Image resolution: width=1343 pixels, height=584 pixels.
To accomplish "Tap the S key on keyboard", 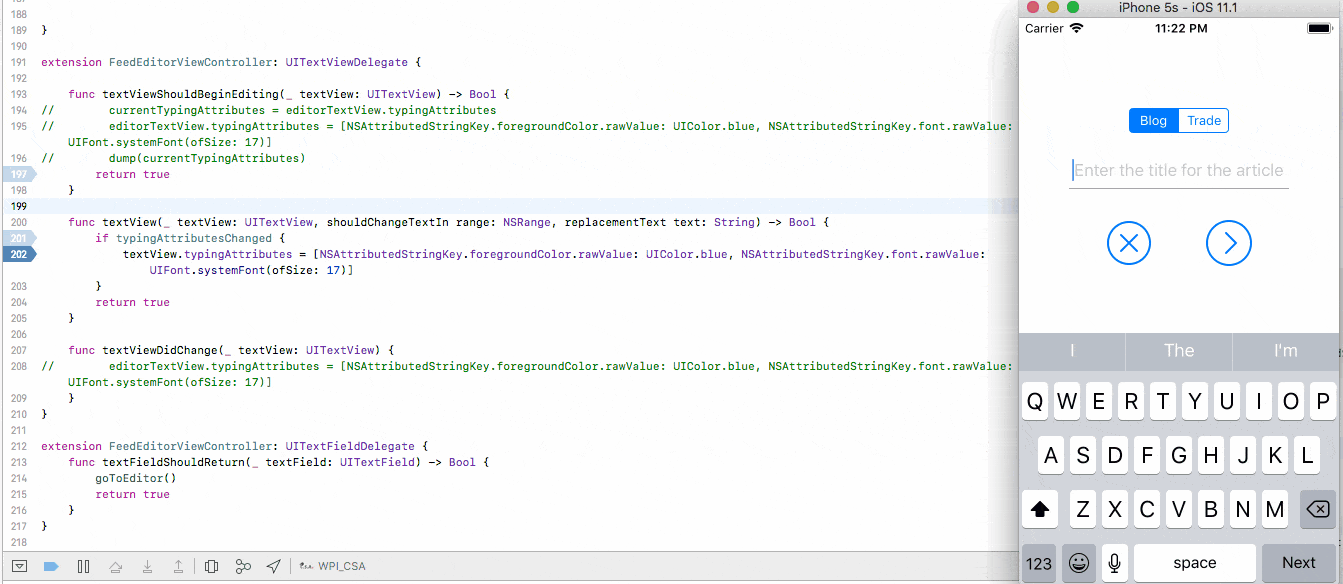I will 1083,456.
